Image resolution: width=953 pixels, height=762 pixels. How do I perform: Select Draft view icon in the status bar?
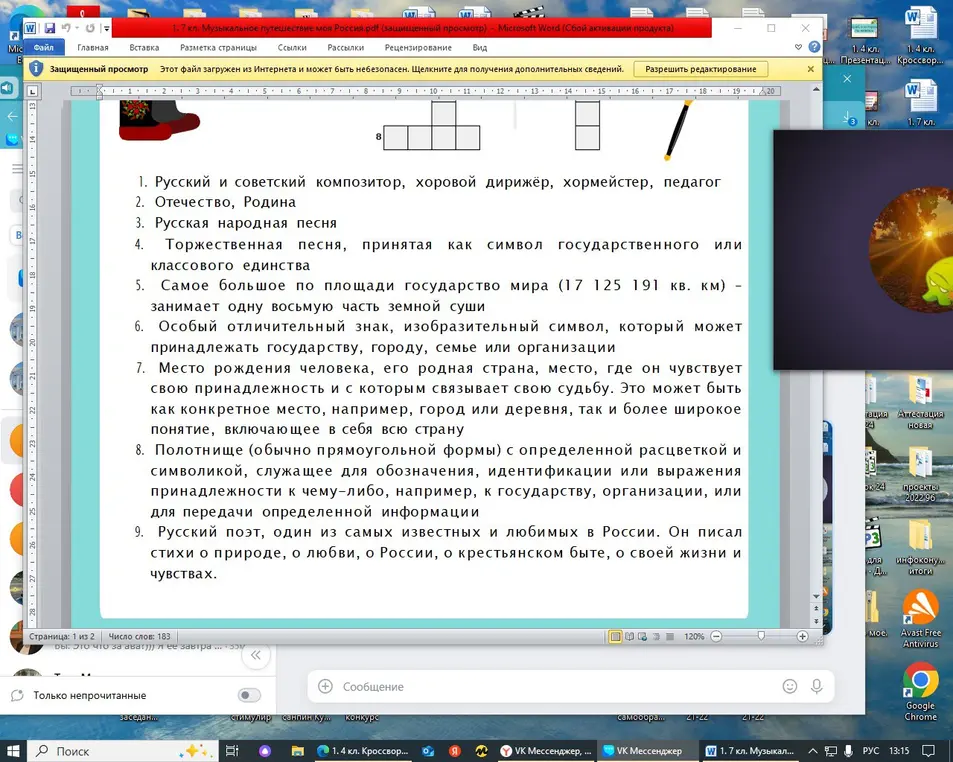pos(669,637)
